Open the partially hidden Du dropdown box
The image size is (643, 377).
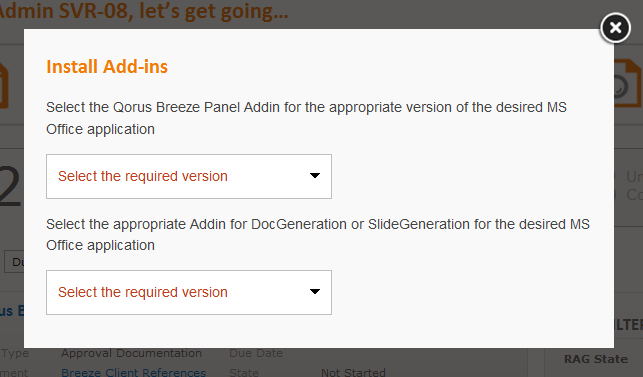pyautogui.click(x=14, y=262)
